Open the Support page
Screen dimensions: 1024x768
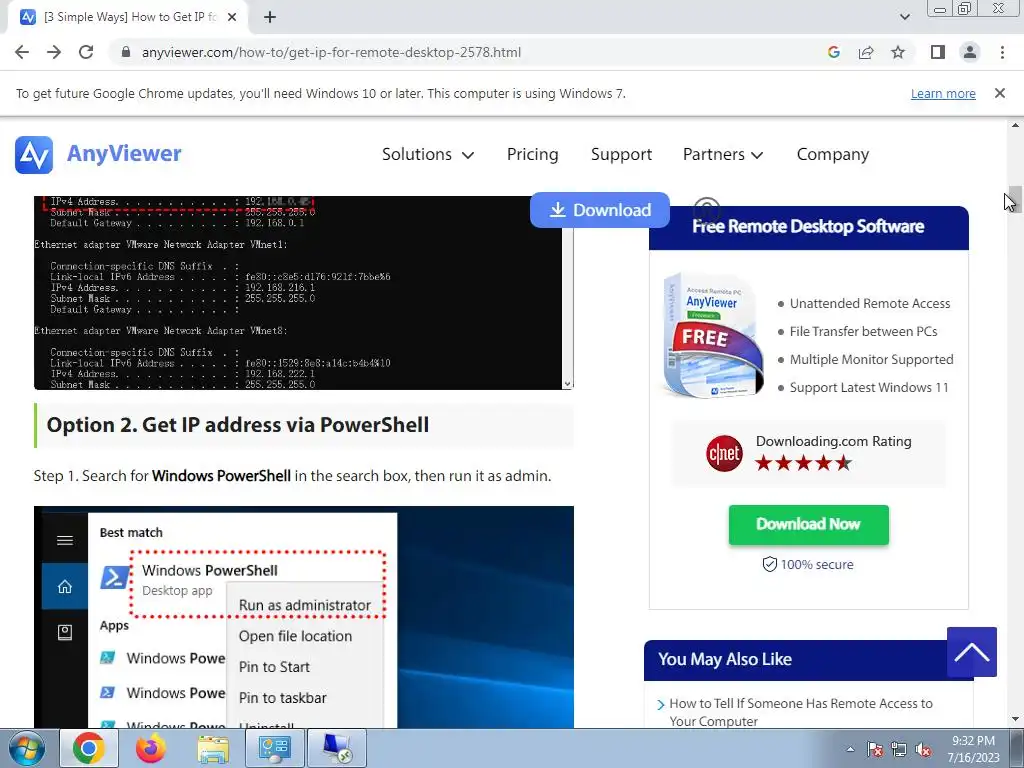click(x=621, y=155)
